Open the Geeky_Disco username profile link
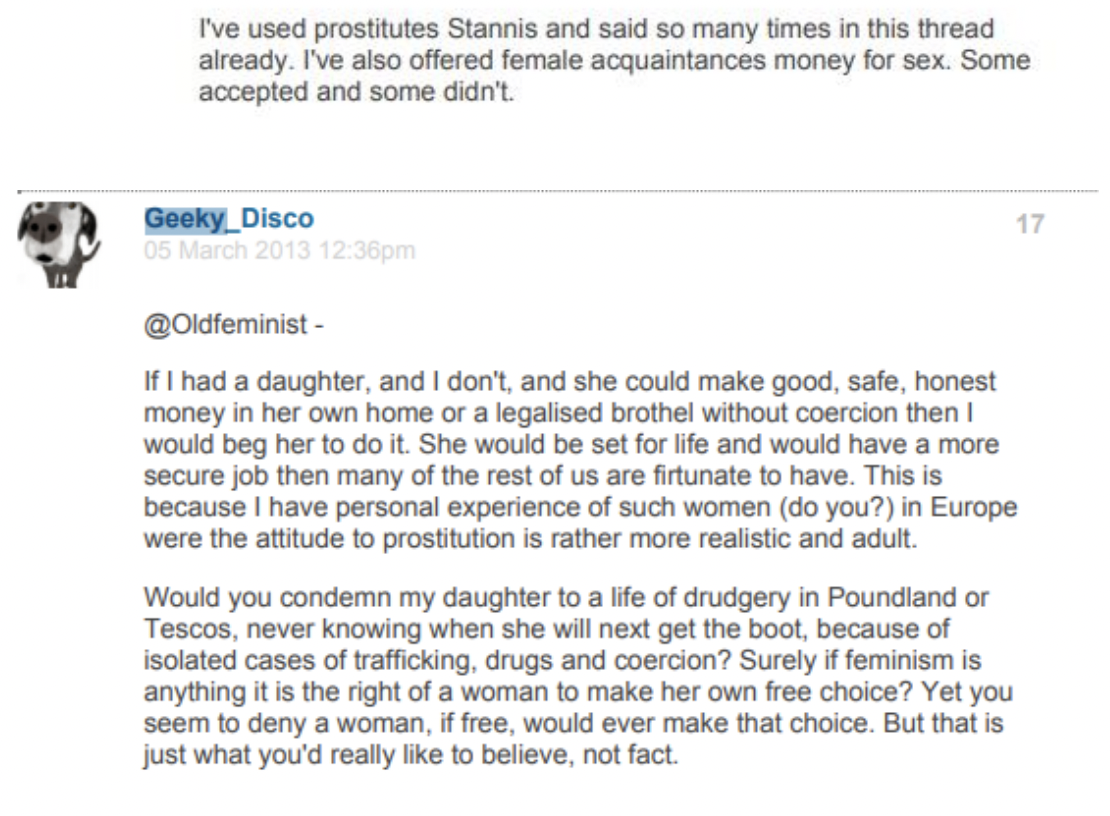Screen dimensions: 1110x816 pyautogui.click(x=229, y=219)
